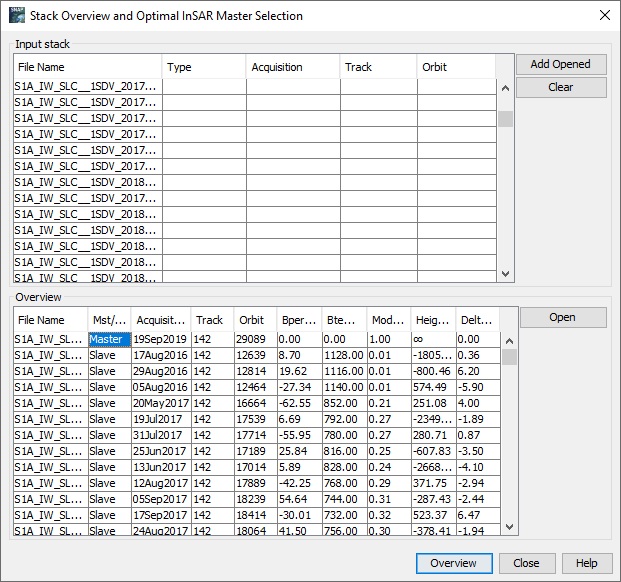Image resolution: width=621 pixels, height=582 pixels.
Task: Select the infinity height ambiguity cell
Action: 434,339
